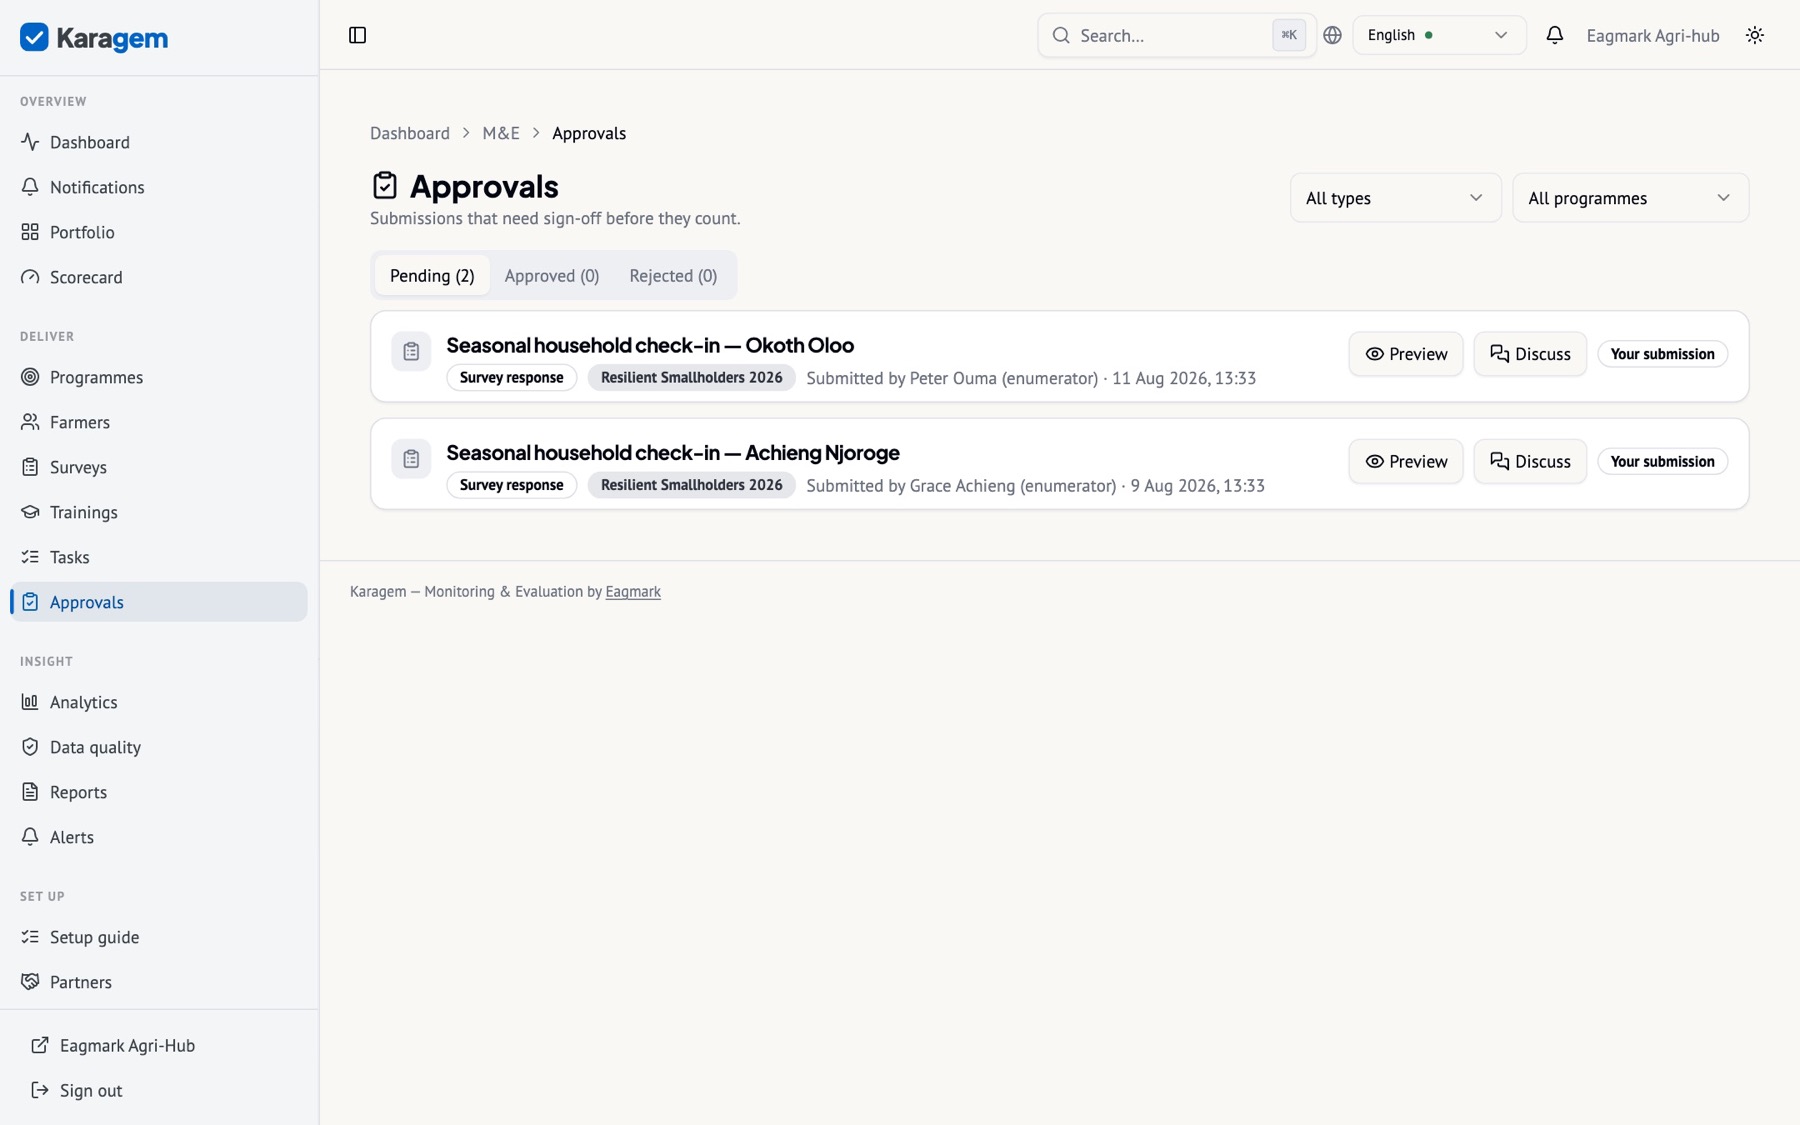The image size is (1800, 1125).
Task: Open Trainings from the sidebar
Action: point(159,512)
